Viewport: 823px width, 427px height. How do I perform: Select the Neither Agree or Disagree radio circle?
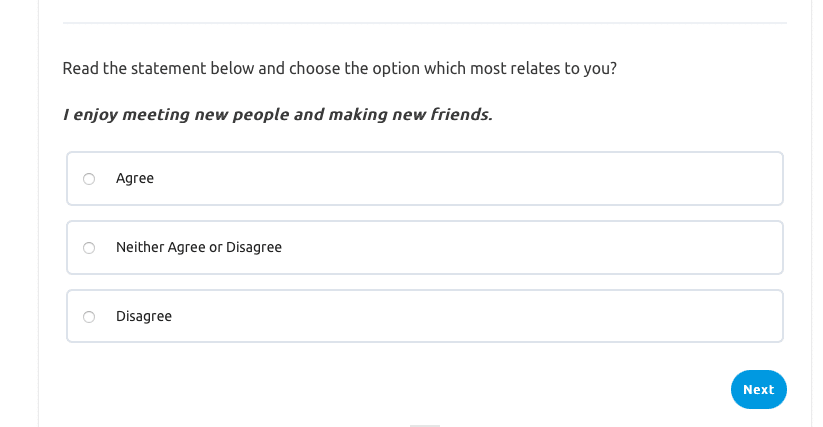pos(89,248)
